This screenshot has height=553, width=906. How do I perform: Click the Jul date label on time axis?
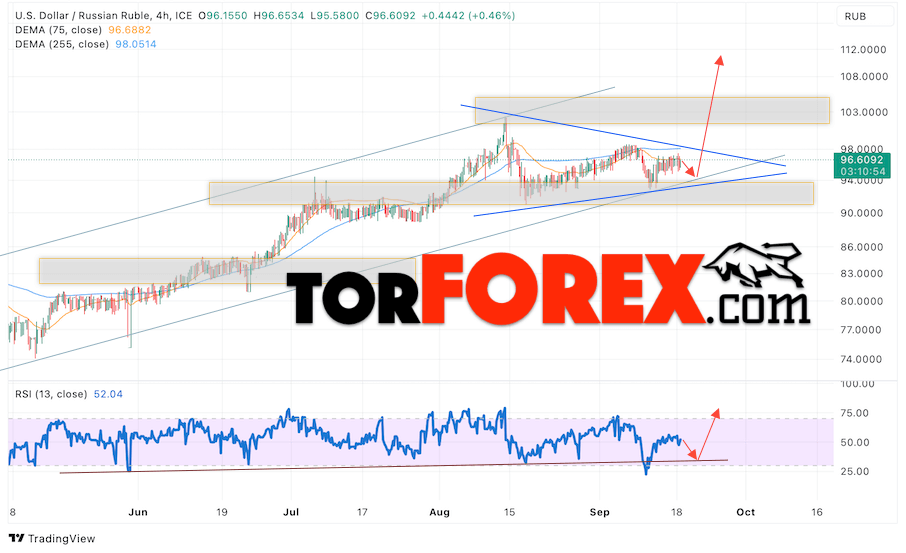click(x=291, y=512)
